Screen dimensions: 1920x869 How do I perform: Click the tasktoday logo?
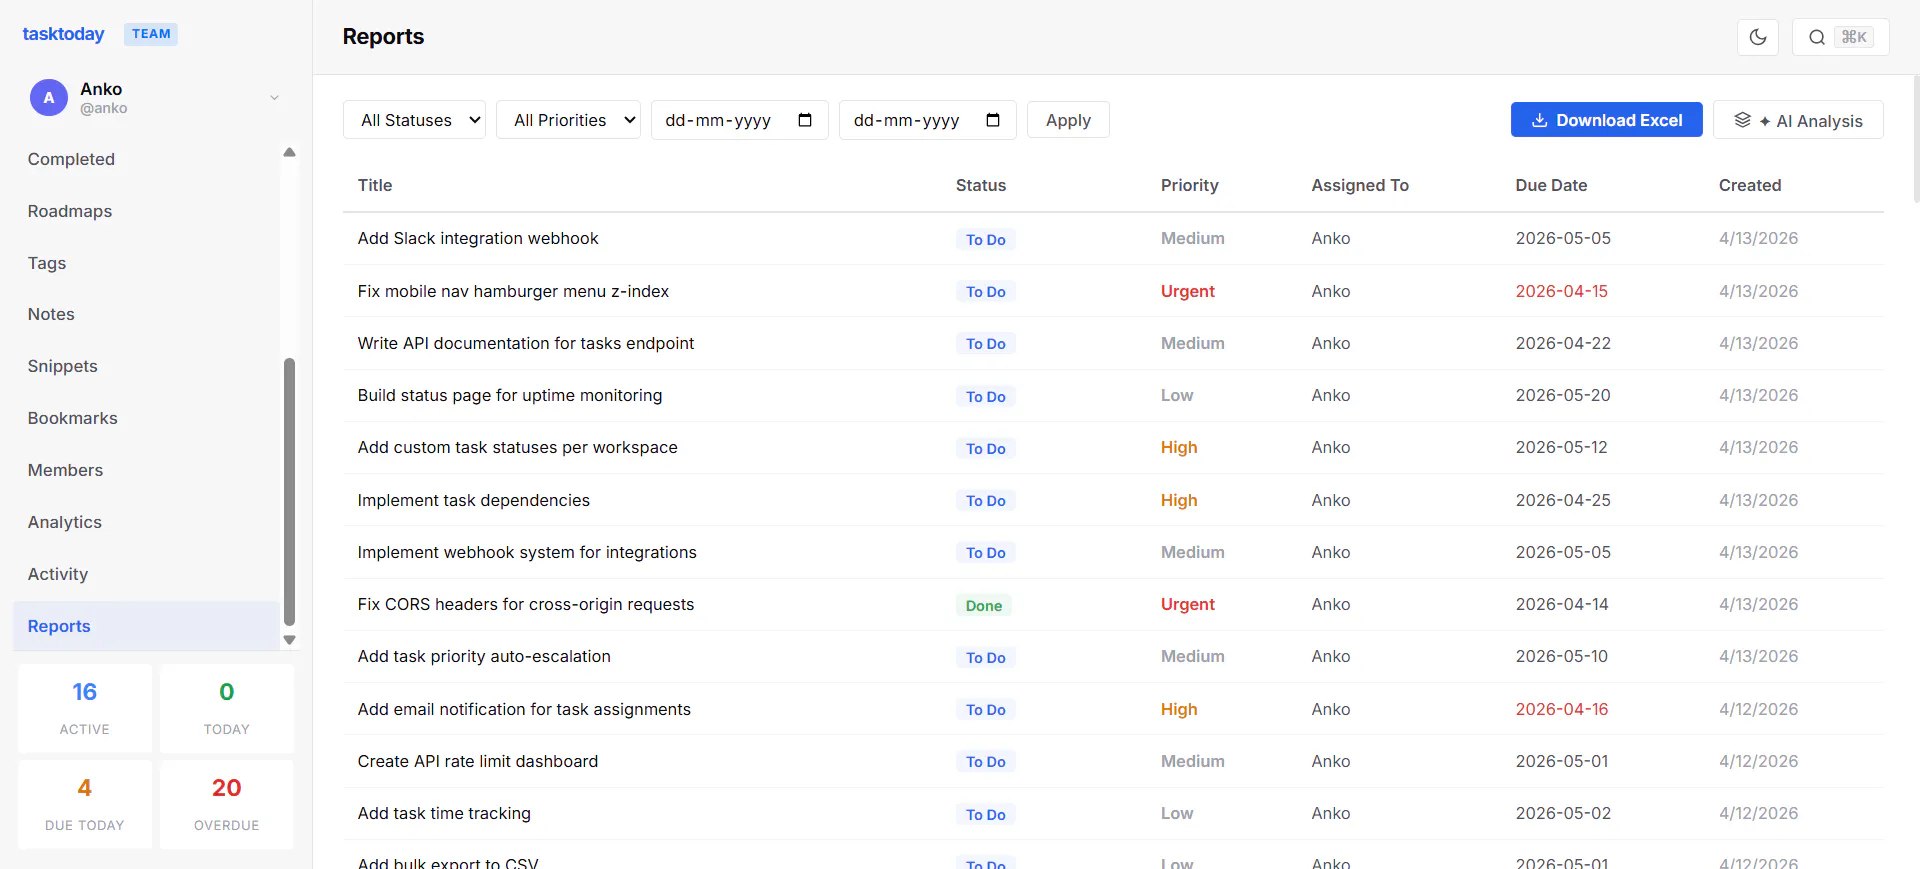63,34
